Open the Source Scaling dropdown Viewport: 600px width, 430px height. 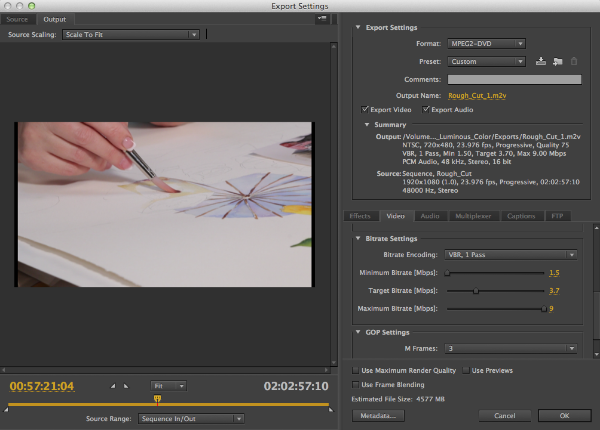131,34
